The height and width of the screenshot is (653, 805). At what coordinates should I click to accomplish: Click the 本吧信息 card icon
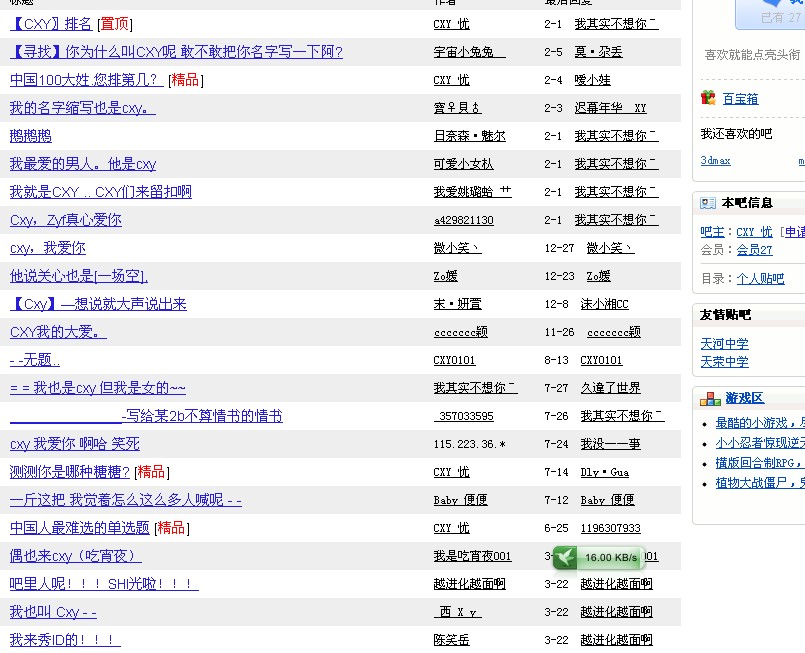(707, 203)
